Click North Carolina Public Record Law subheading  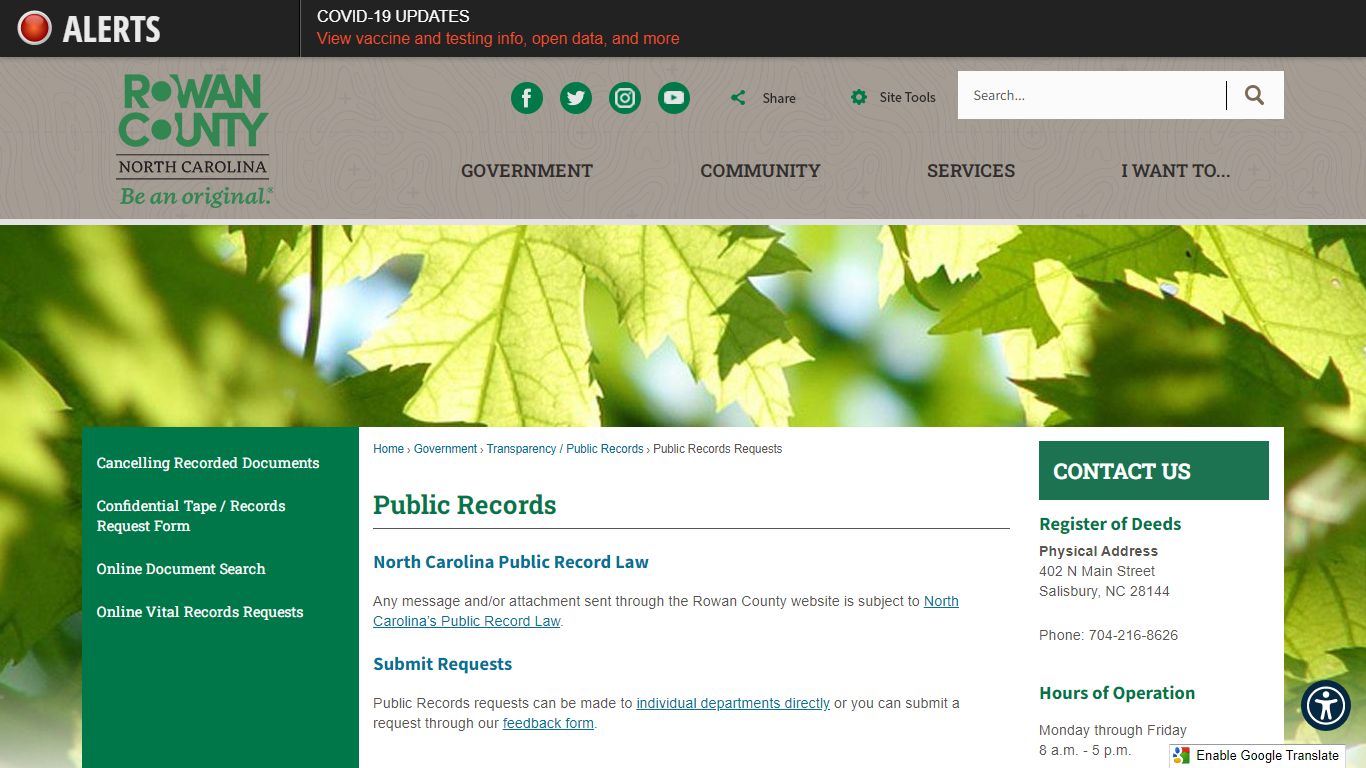point(511,562)
